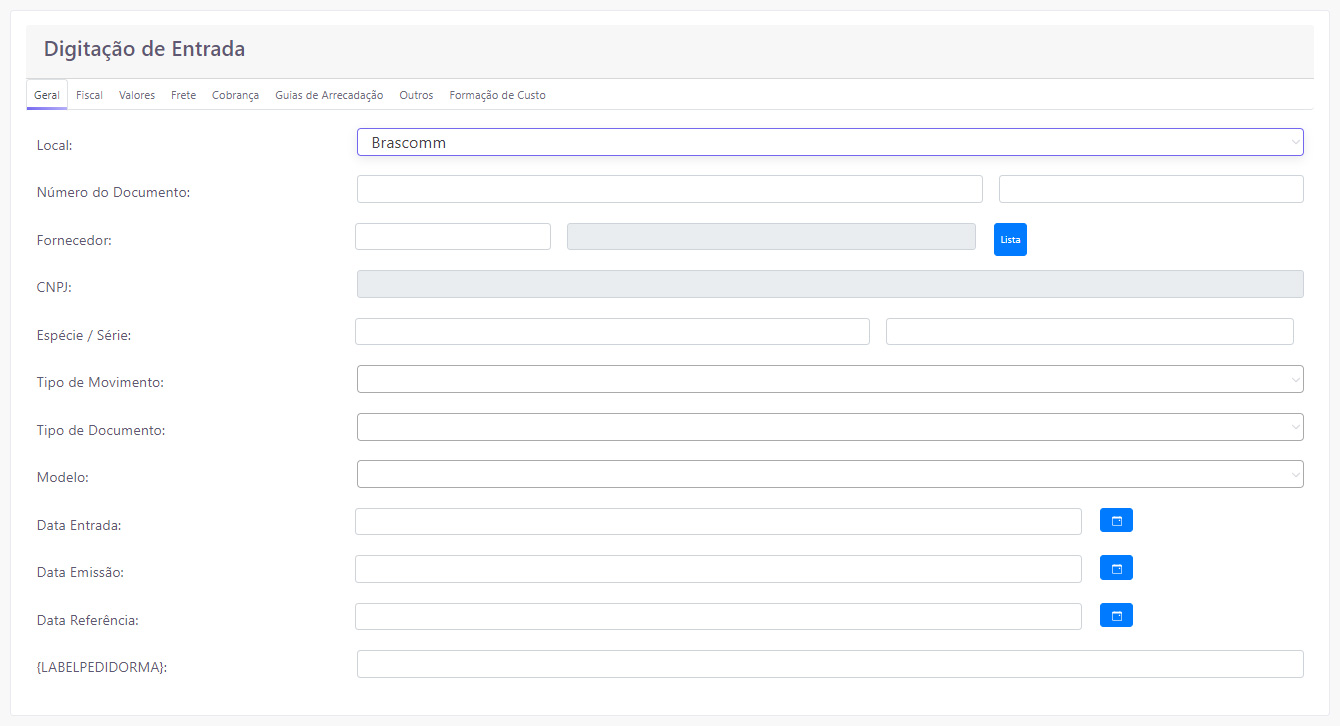Open calendar picker for Data Emissão
Screen dimensions: 1340x726
[x=1116, y=568]
